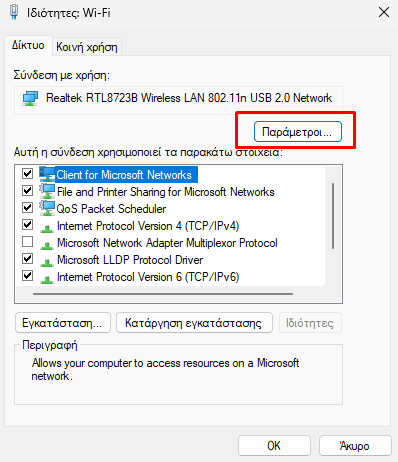Uncheck Client for Microsoft Networks checkbox
Image resolution: width=398 pixels, height=462 pixels.
(27, 174)
